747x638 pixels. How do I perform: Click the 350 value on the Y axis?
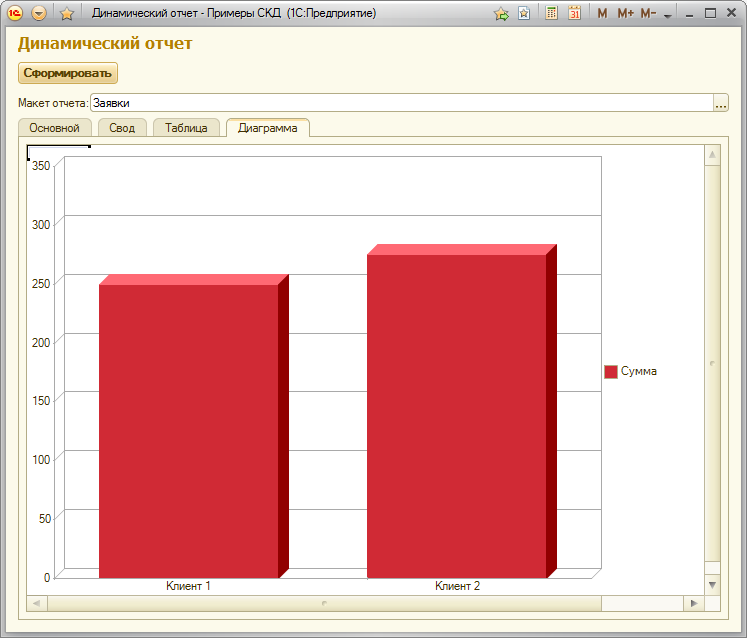tap(41, 165)
